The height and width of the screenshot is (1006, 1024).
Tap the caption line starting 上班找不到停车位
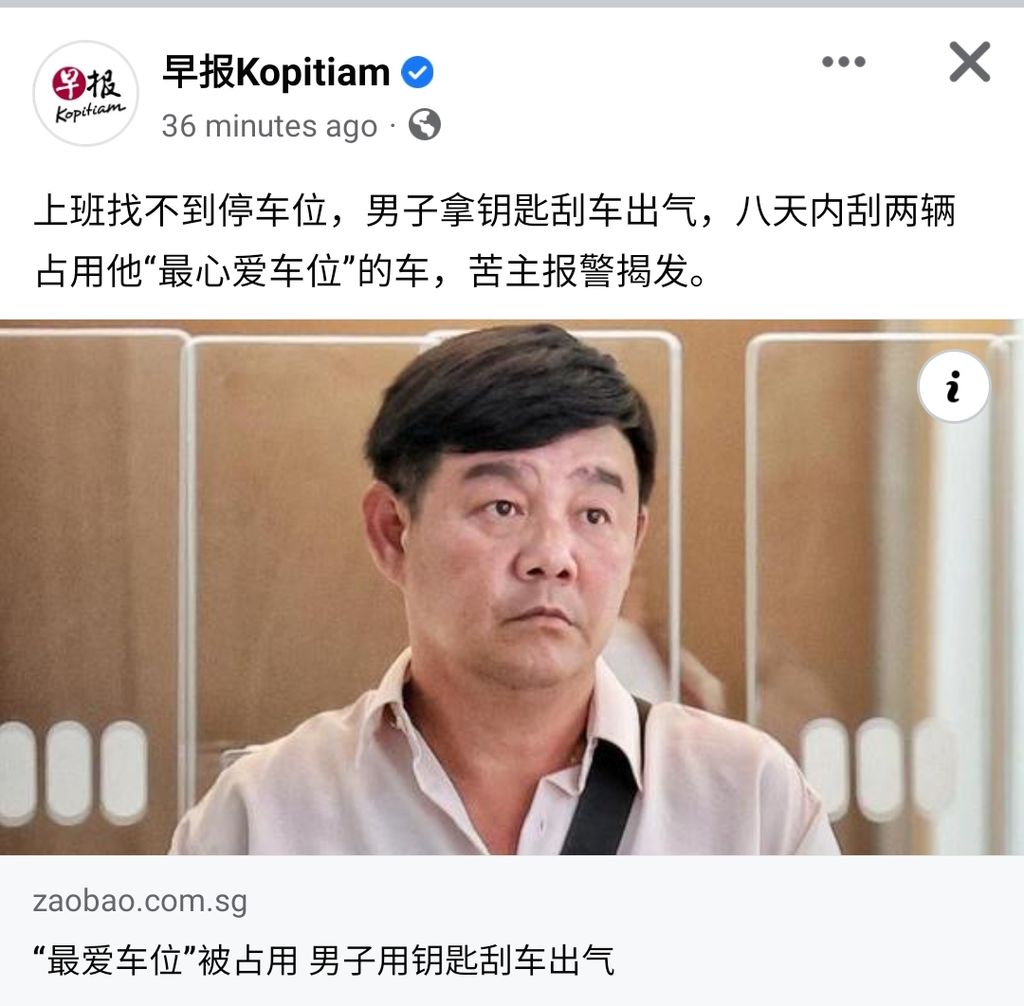point(494,210)
